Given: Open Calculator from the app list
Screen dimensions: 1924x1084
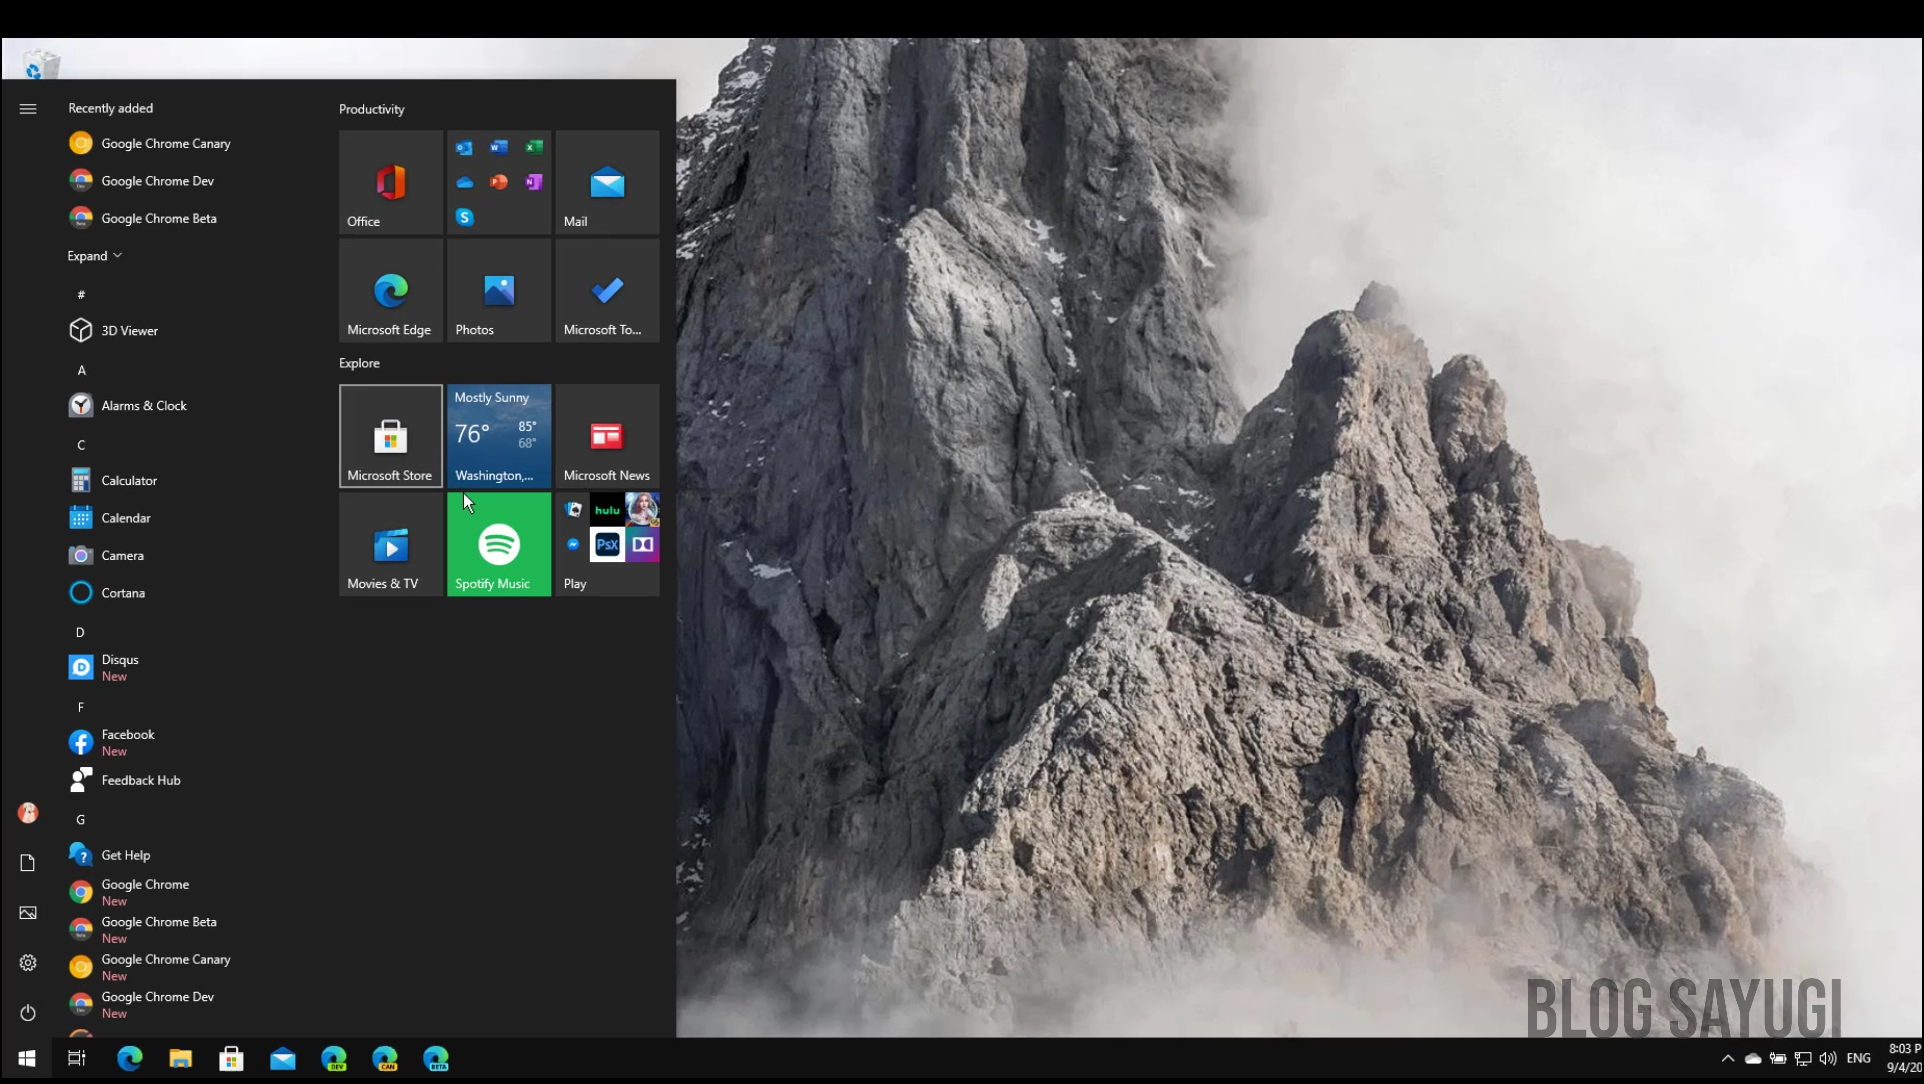Looking at the screenshot, I should (129, 481).
